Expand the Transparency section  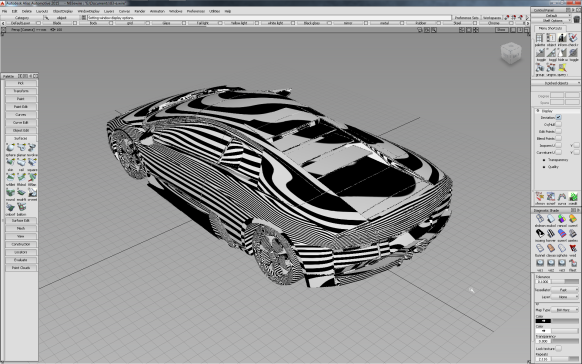(544, 160)
